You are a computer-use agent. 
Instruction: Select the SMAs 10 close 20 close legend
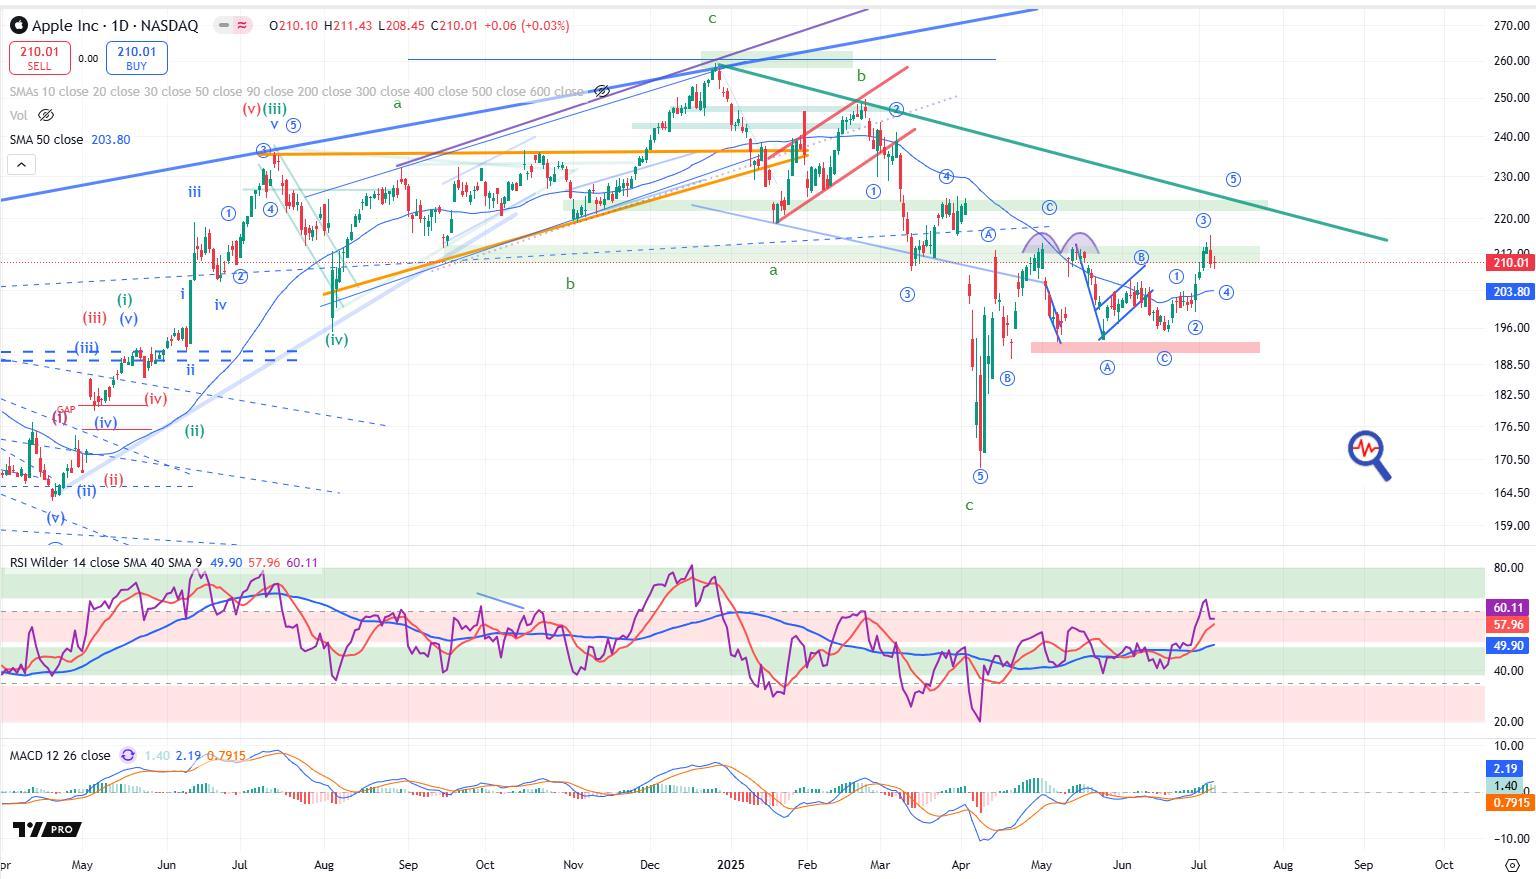point(296,91)
